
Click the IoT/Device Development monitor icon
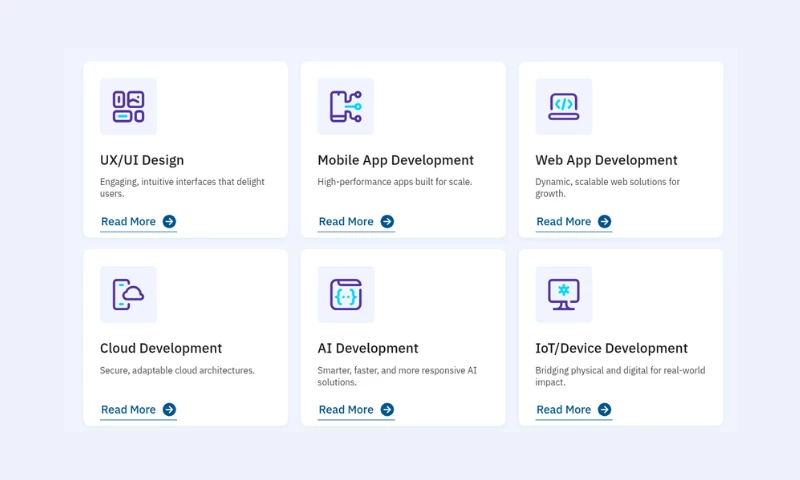pyautogui.click(x=563, y=294)
